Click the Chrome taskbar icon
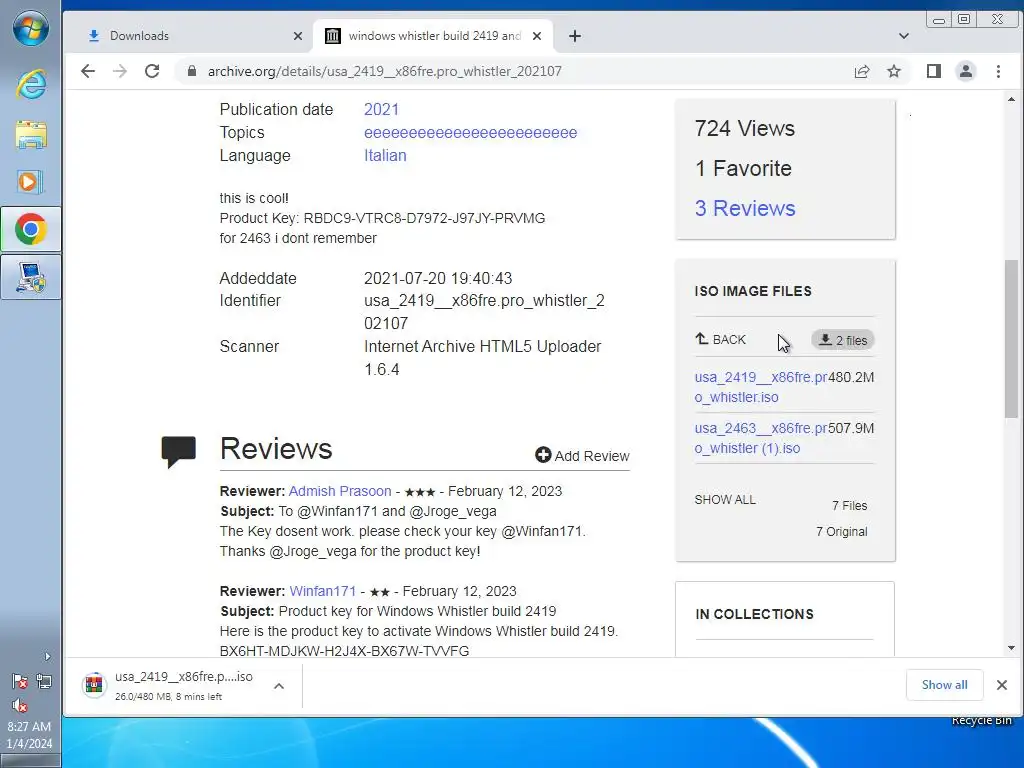Screen dimensions: 1024x768 31,229
